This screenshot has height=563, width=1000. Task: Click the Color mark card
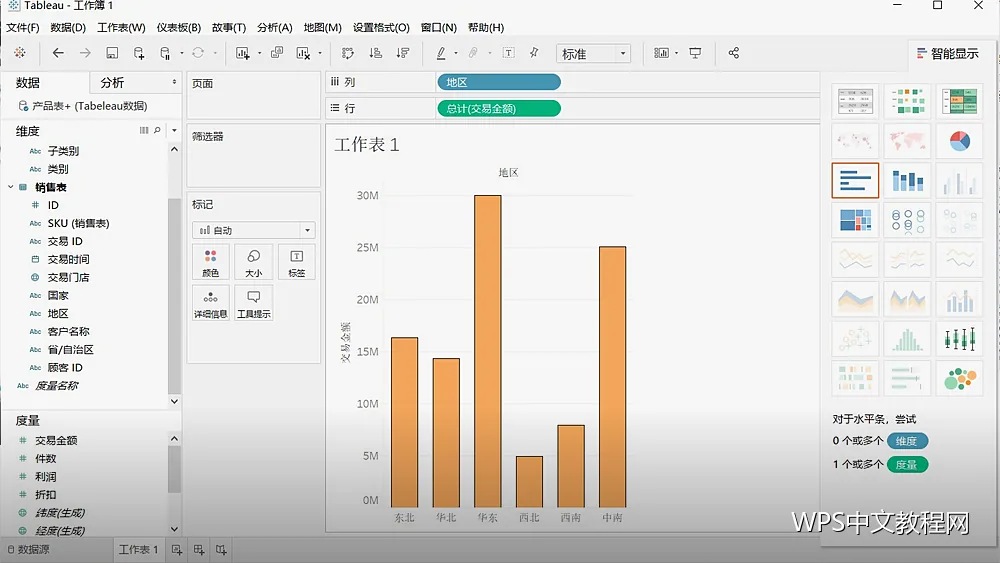(210, 262)
